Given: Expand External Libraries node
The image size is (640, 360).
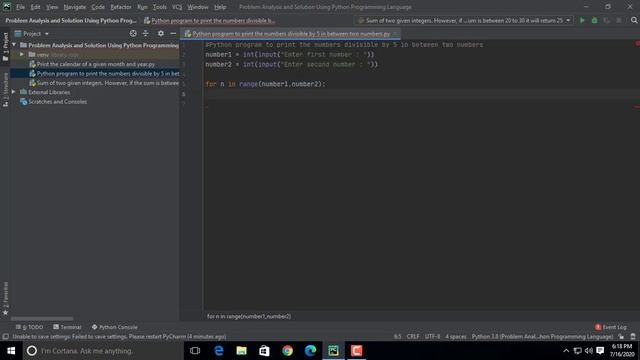Looking at the screenshot, I should pyautogui.click(x=14, y=92).
